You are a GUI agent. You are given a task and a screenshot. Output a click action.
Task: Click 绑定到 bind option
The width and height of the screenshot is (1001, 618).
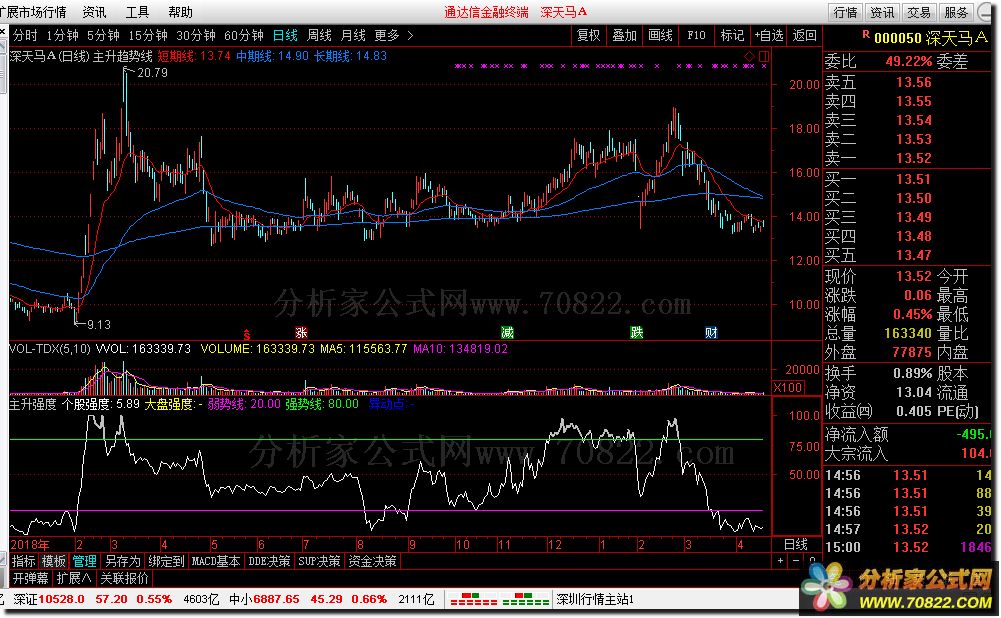tap(166, 561)
